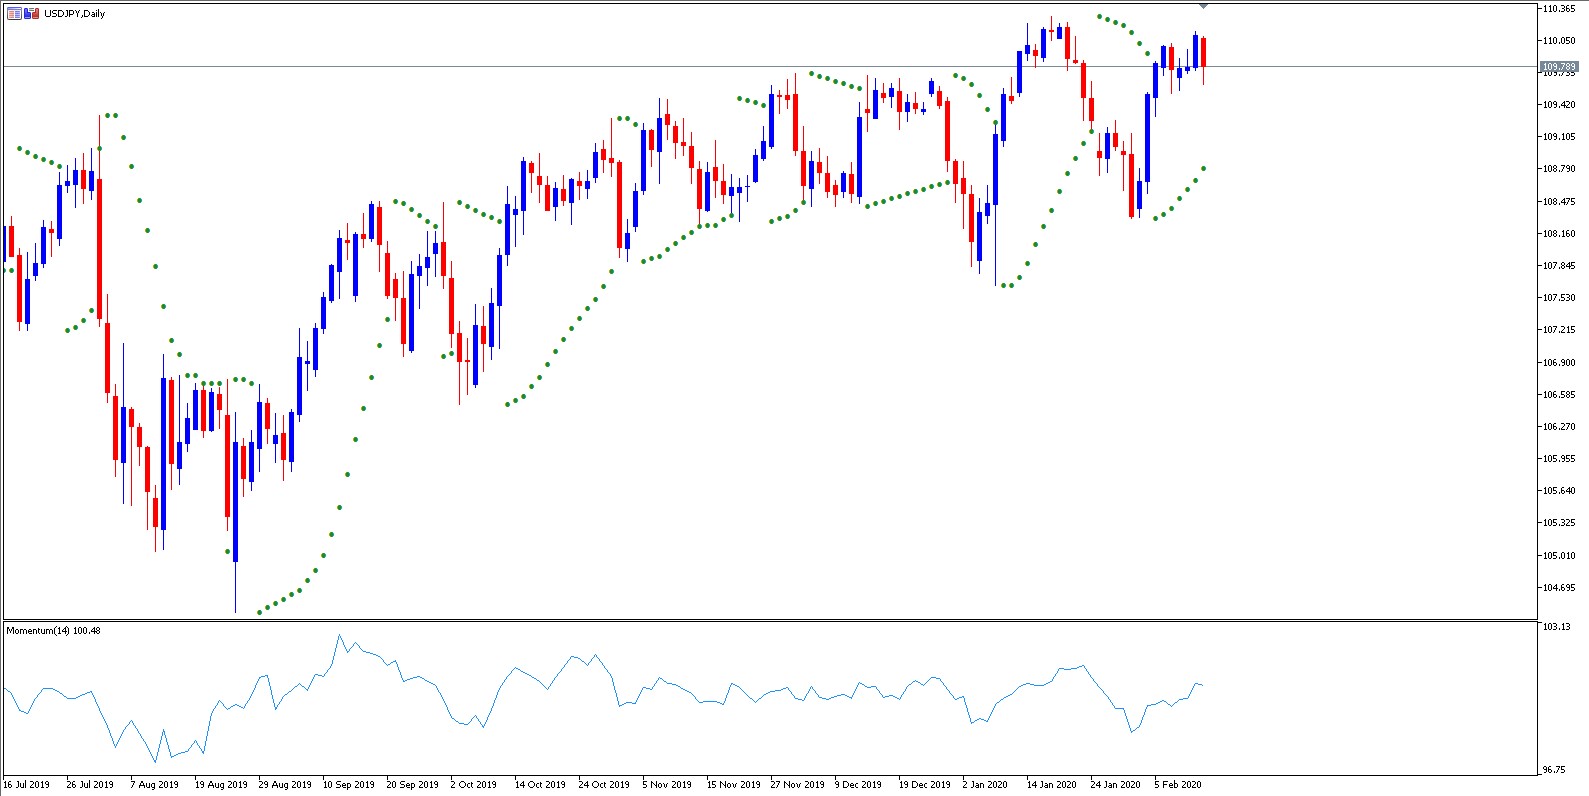The image size is (1589, 796).
Task: Click the 10 Sep 2019 date label
Action: tap(348, 785)
